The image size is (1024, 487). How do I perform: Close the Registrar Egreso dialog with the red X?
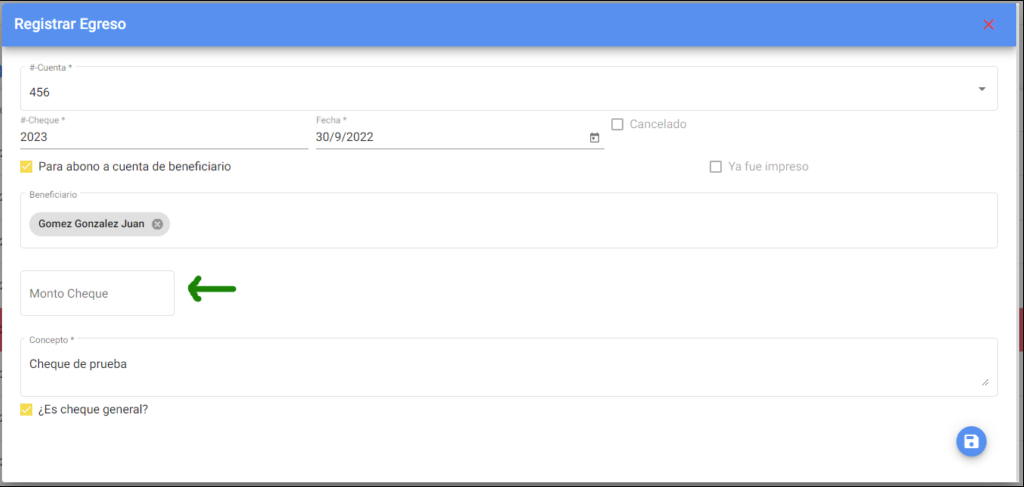[988, 24]
